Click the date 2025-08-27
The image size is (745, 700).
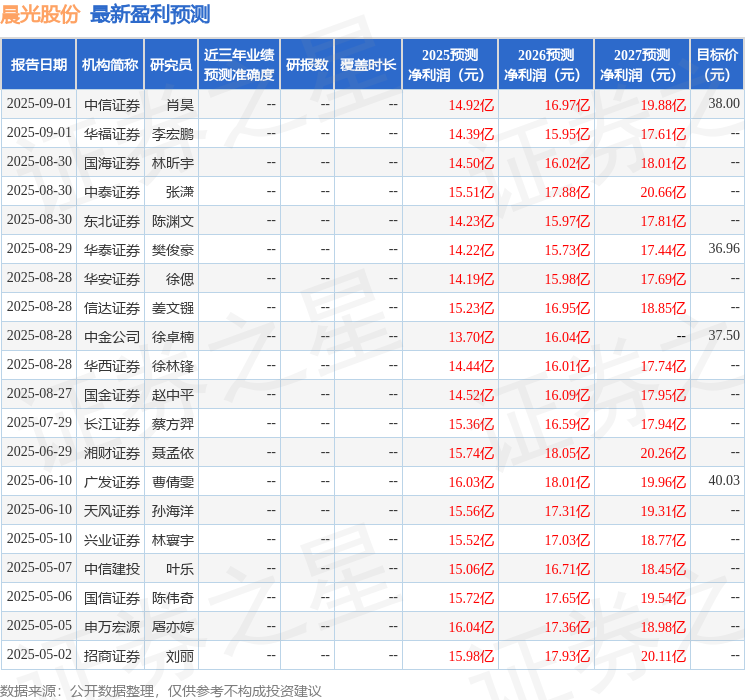coord(39,393)
